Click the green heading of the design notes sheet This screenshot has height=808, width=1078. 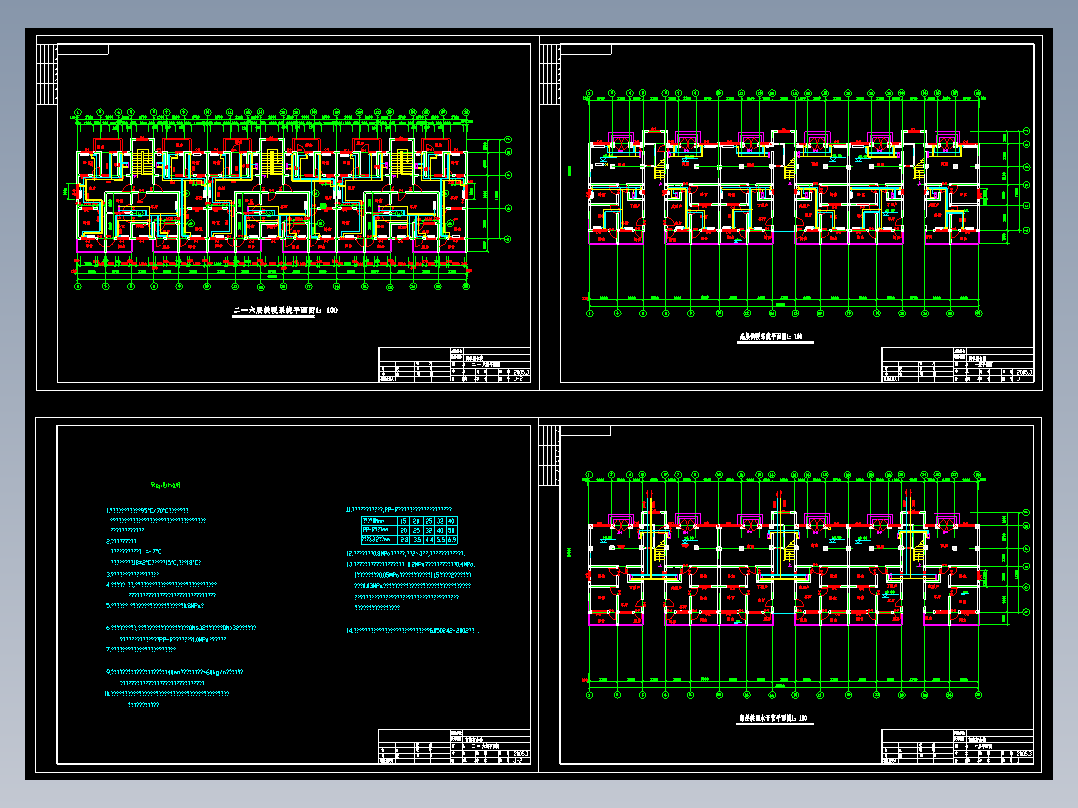pos(165,485)
